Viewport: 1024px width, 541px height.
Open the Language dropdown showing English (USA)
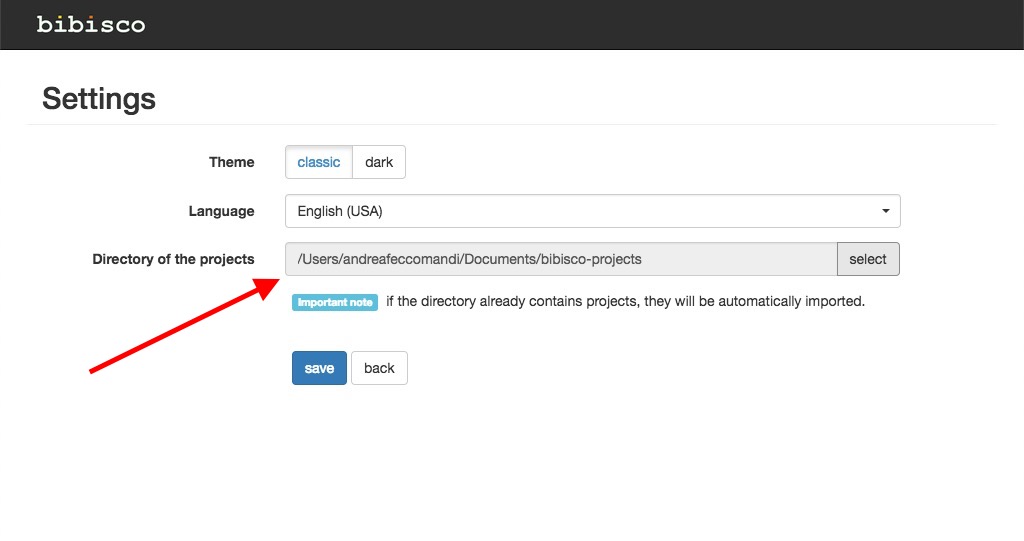point(592,211)
